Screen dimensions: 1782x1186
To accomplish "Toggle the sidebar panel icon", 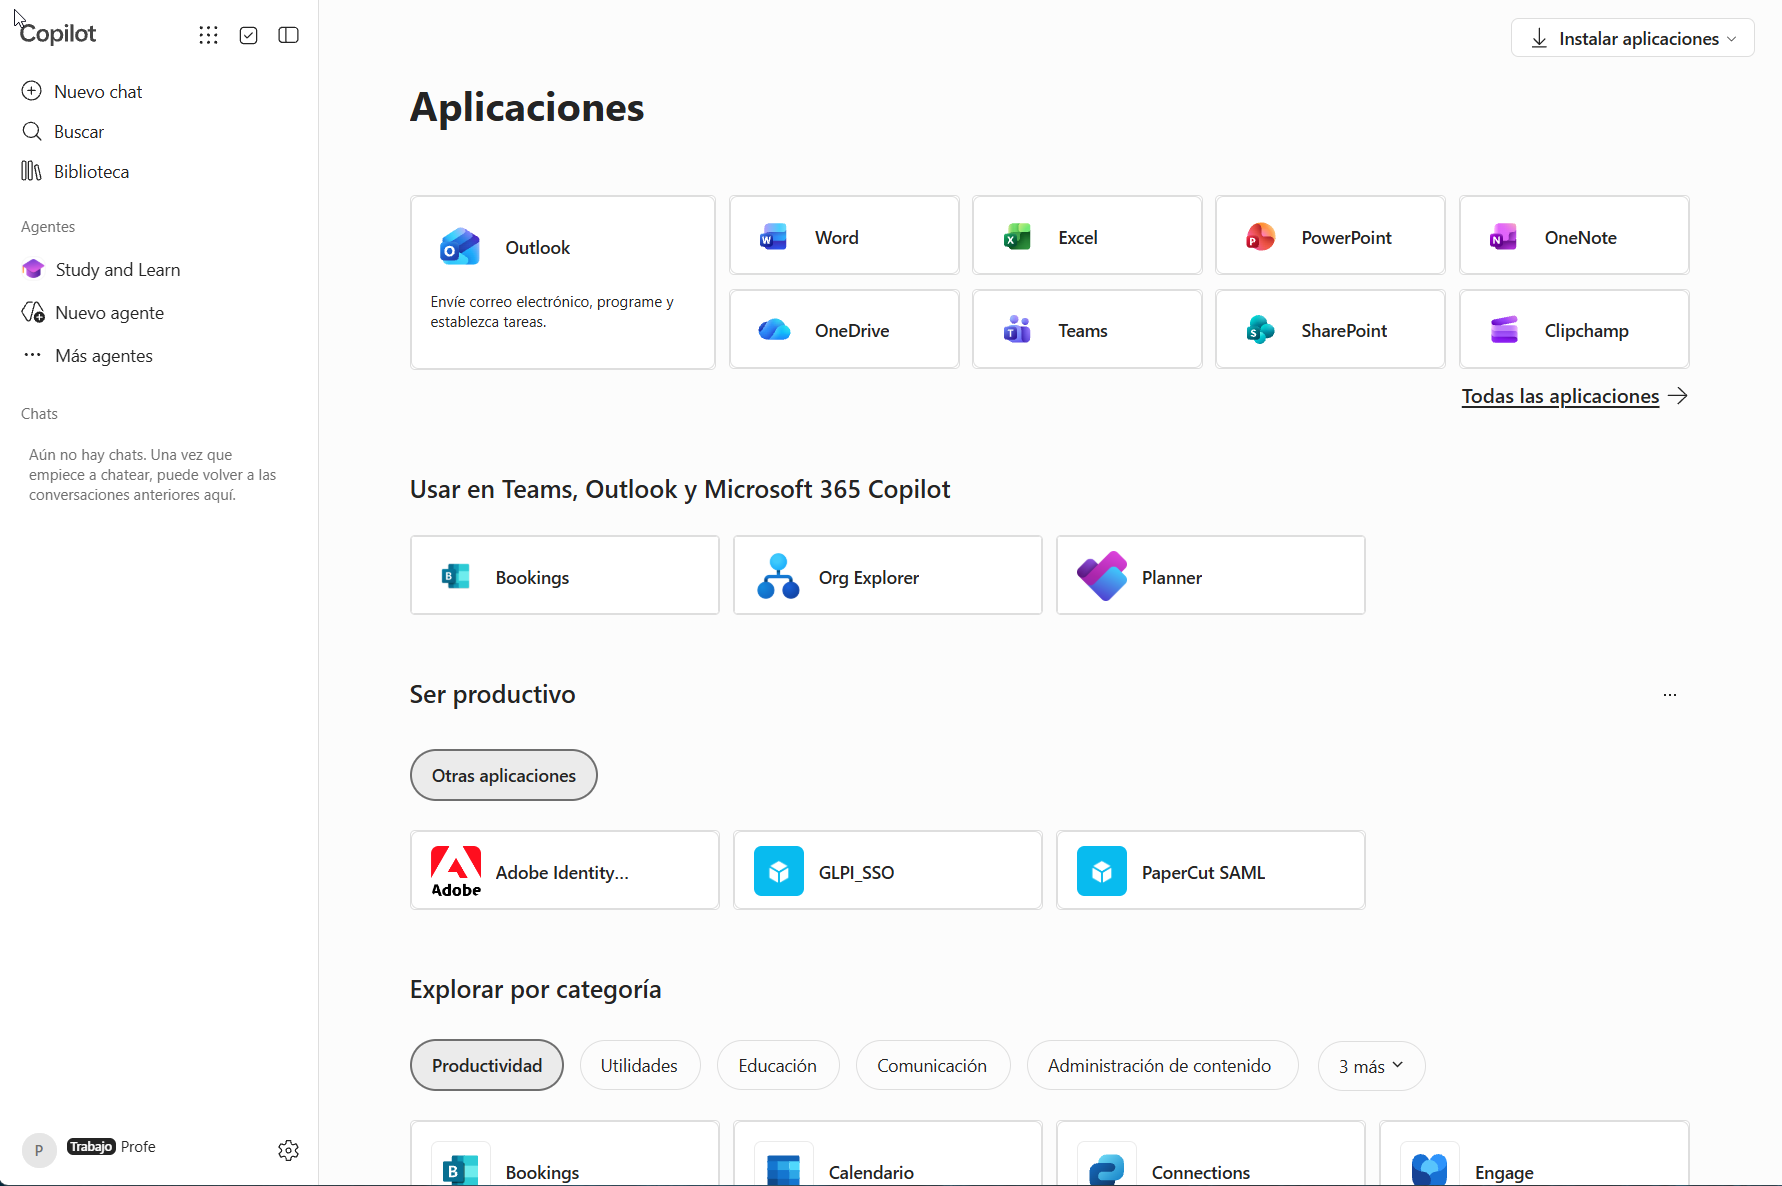I will (289, 35).
